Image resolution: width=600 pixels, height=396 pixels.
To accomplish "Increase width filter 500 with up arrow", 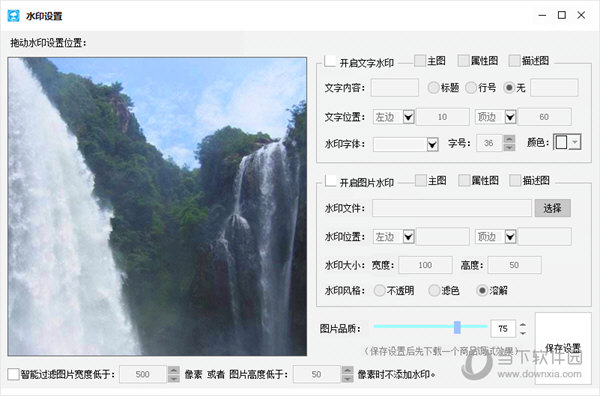I will pos(173,370).
